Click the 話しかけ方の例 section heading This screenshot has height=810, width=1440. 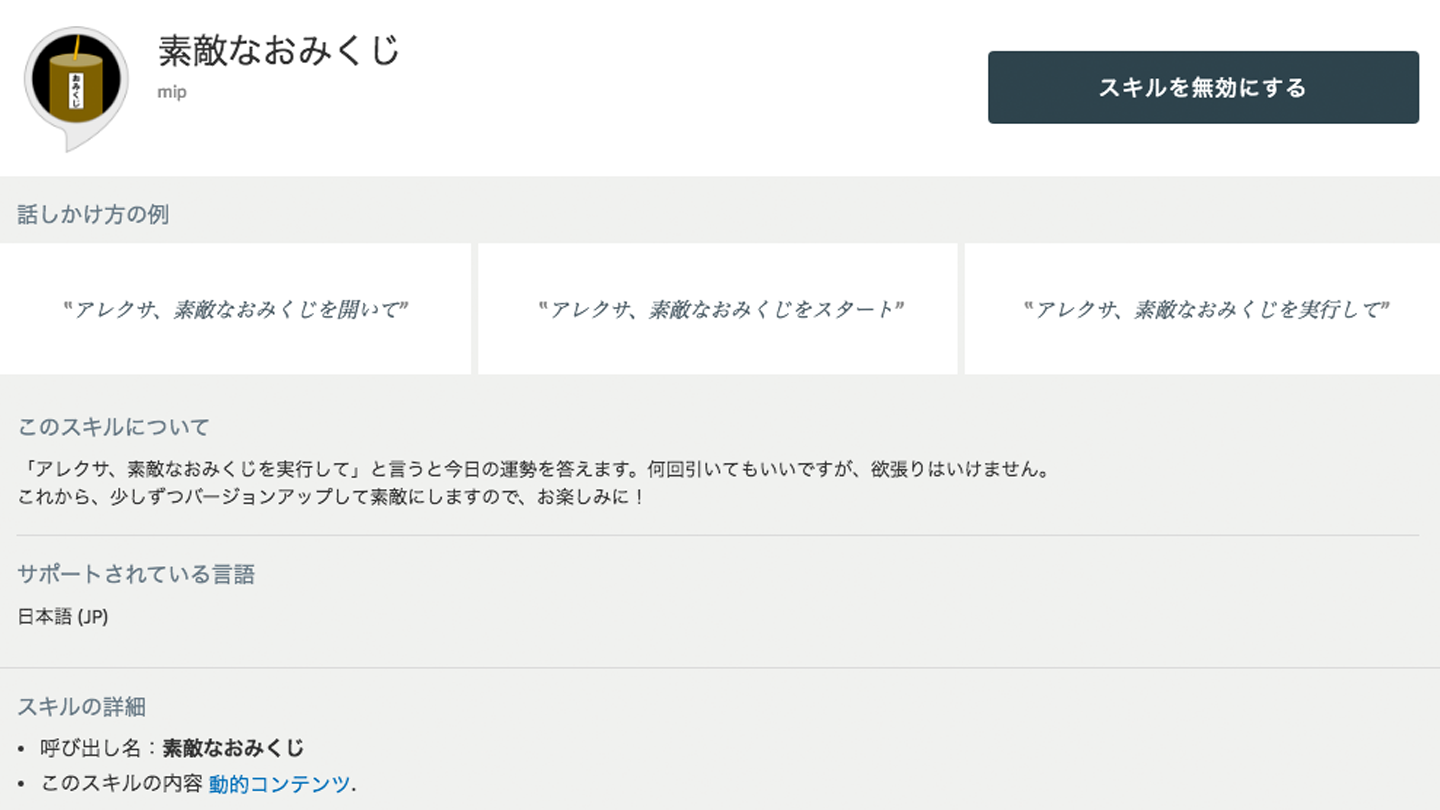pyautogui.click(x=93, y=214)
